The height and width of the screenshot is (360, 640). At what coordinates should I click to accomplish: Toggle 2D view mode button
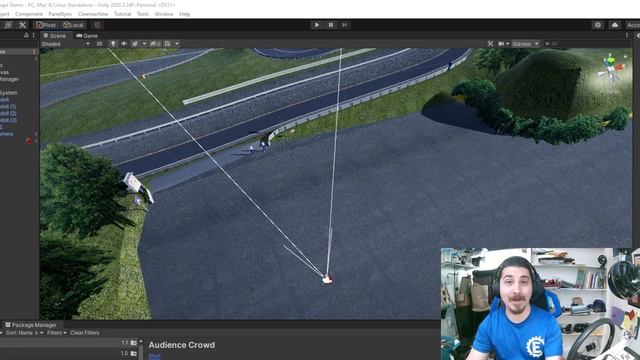click(x=99, y=44)
